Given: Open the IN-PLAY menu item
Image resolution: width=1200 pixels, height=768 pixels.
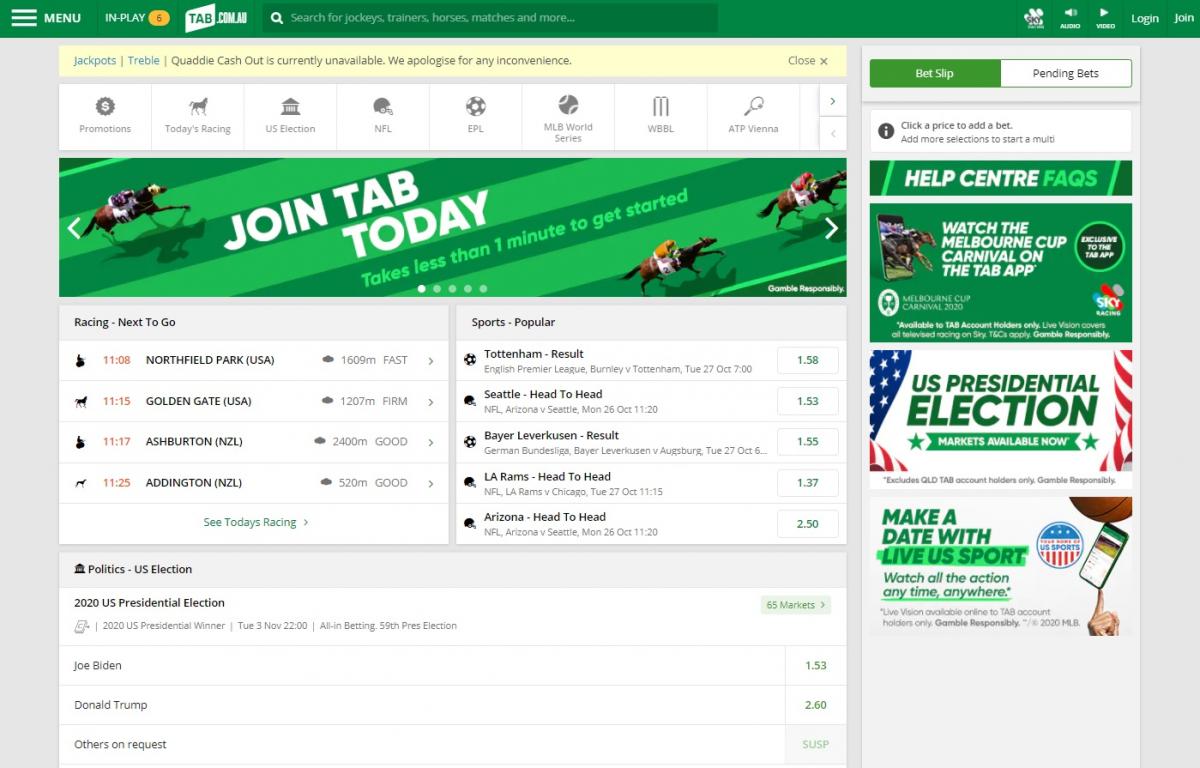Looking at the screenshot, I should pyautogui.click(x=137, y=18).
